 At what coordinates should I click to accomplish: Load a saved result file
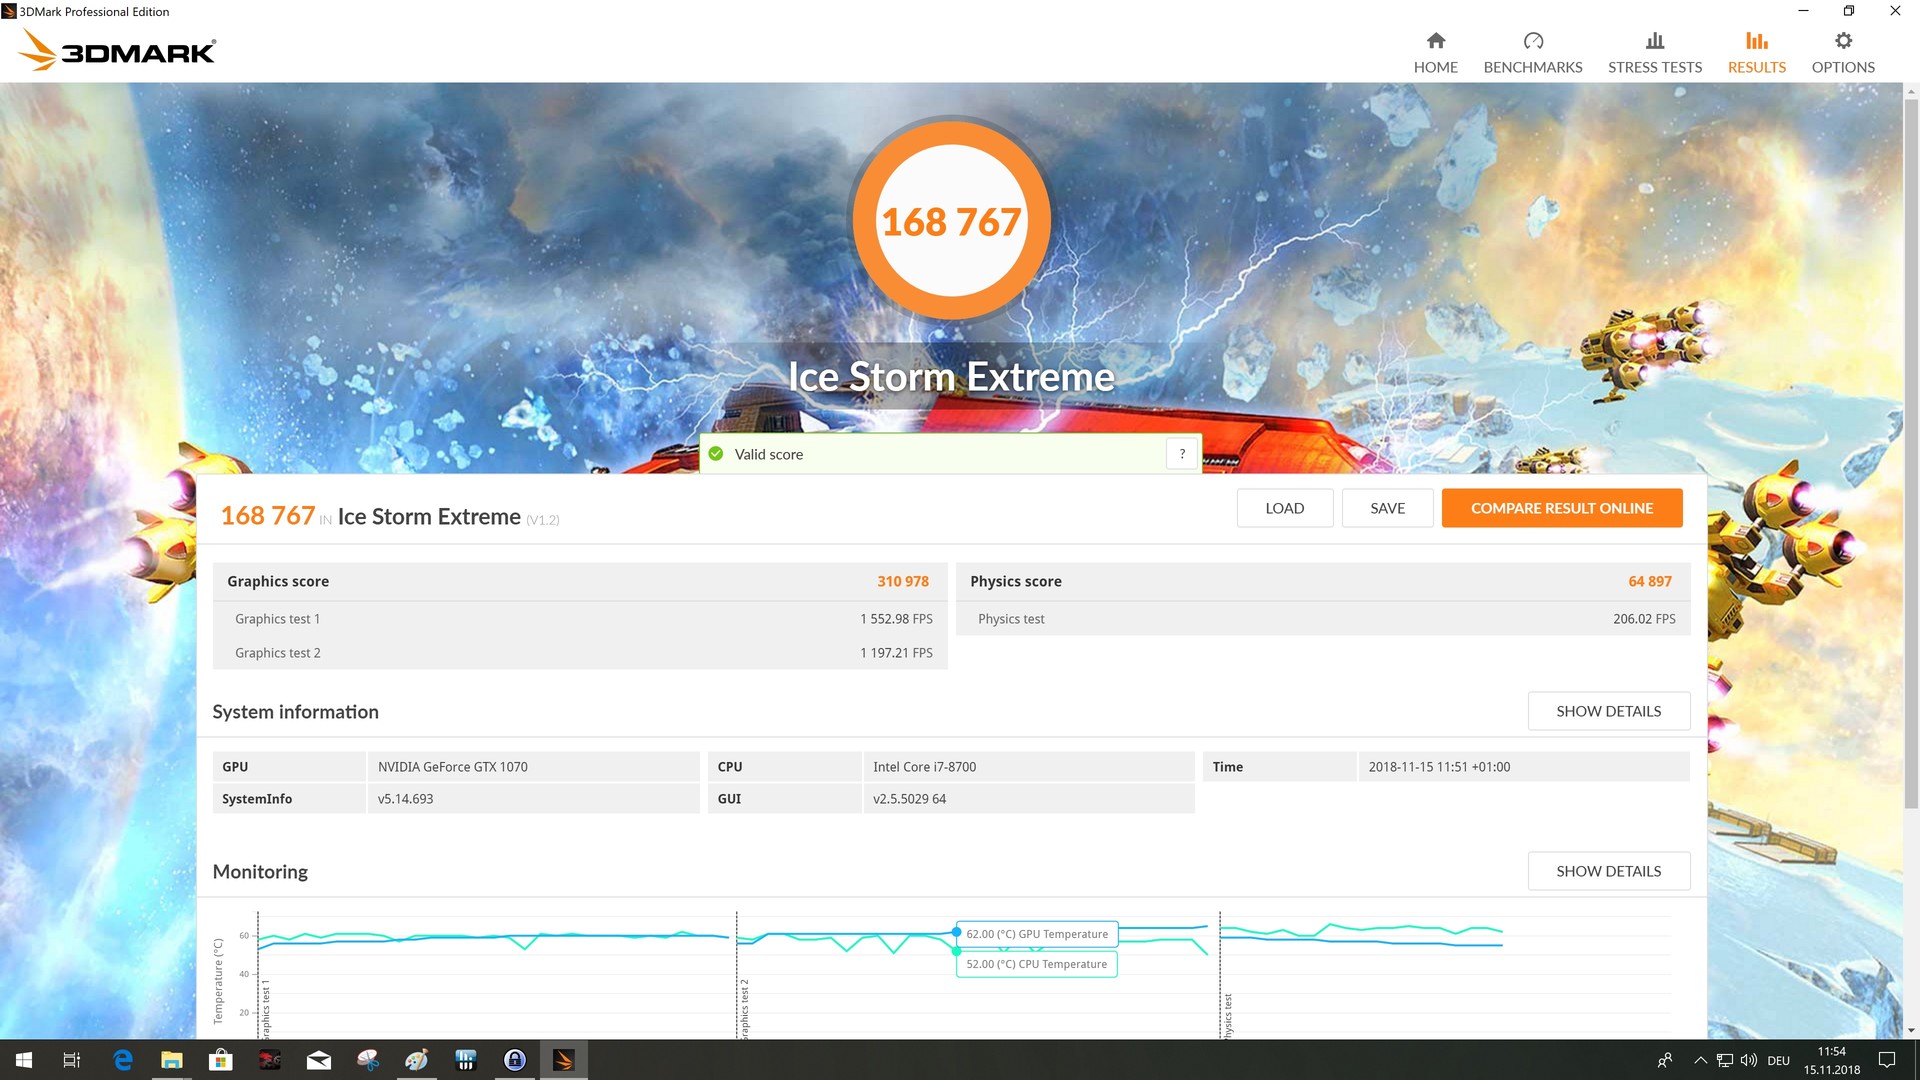coord(1284,508)
